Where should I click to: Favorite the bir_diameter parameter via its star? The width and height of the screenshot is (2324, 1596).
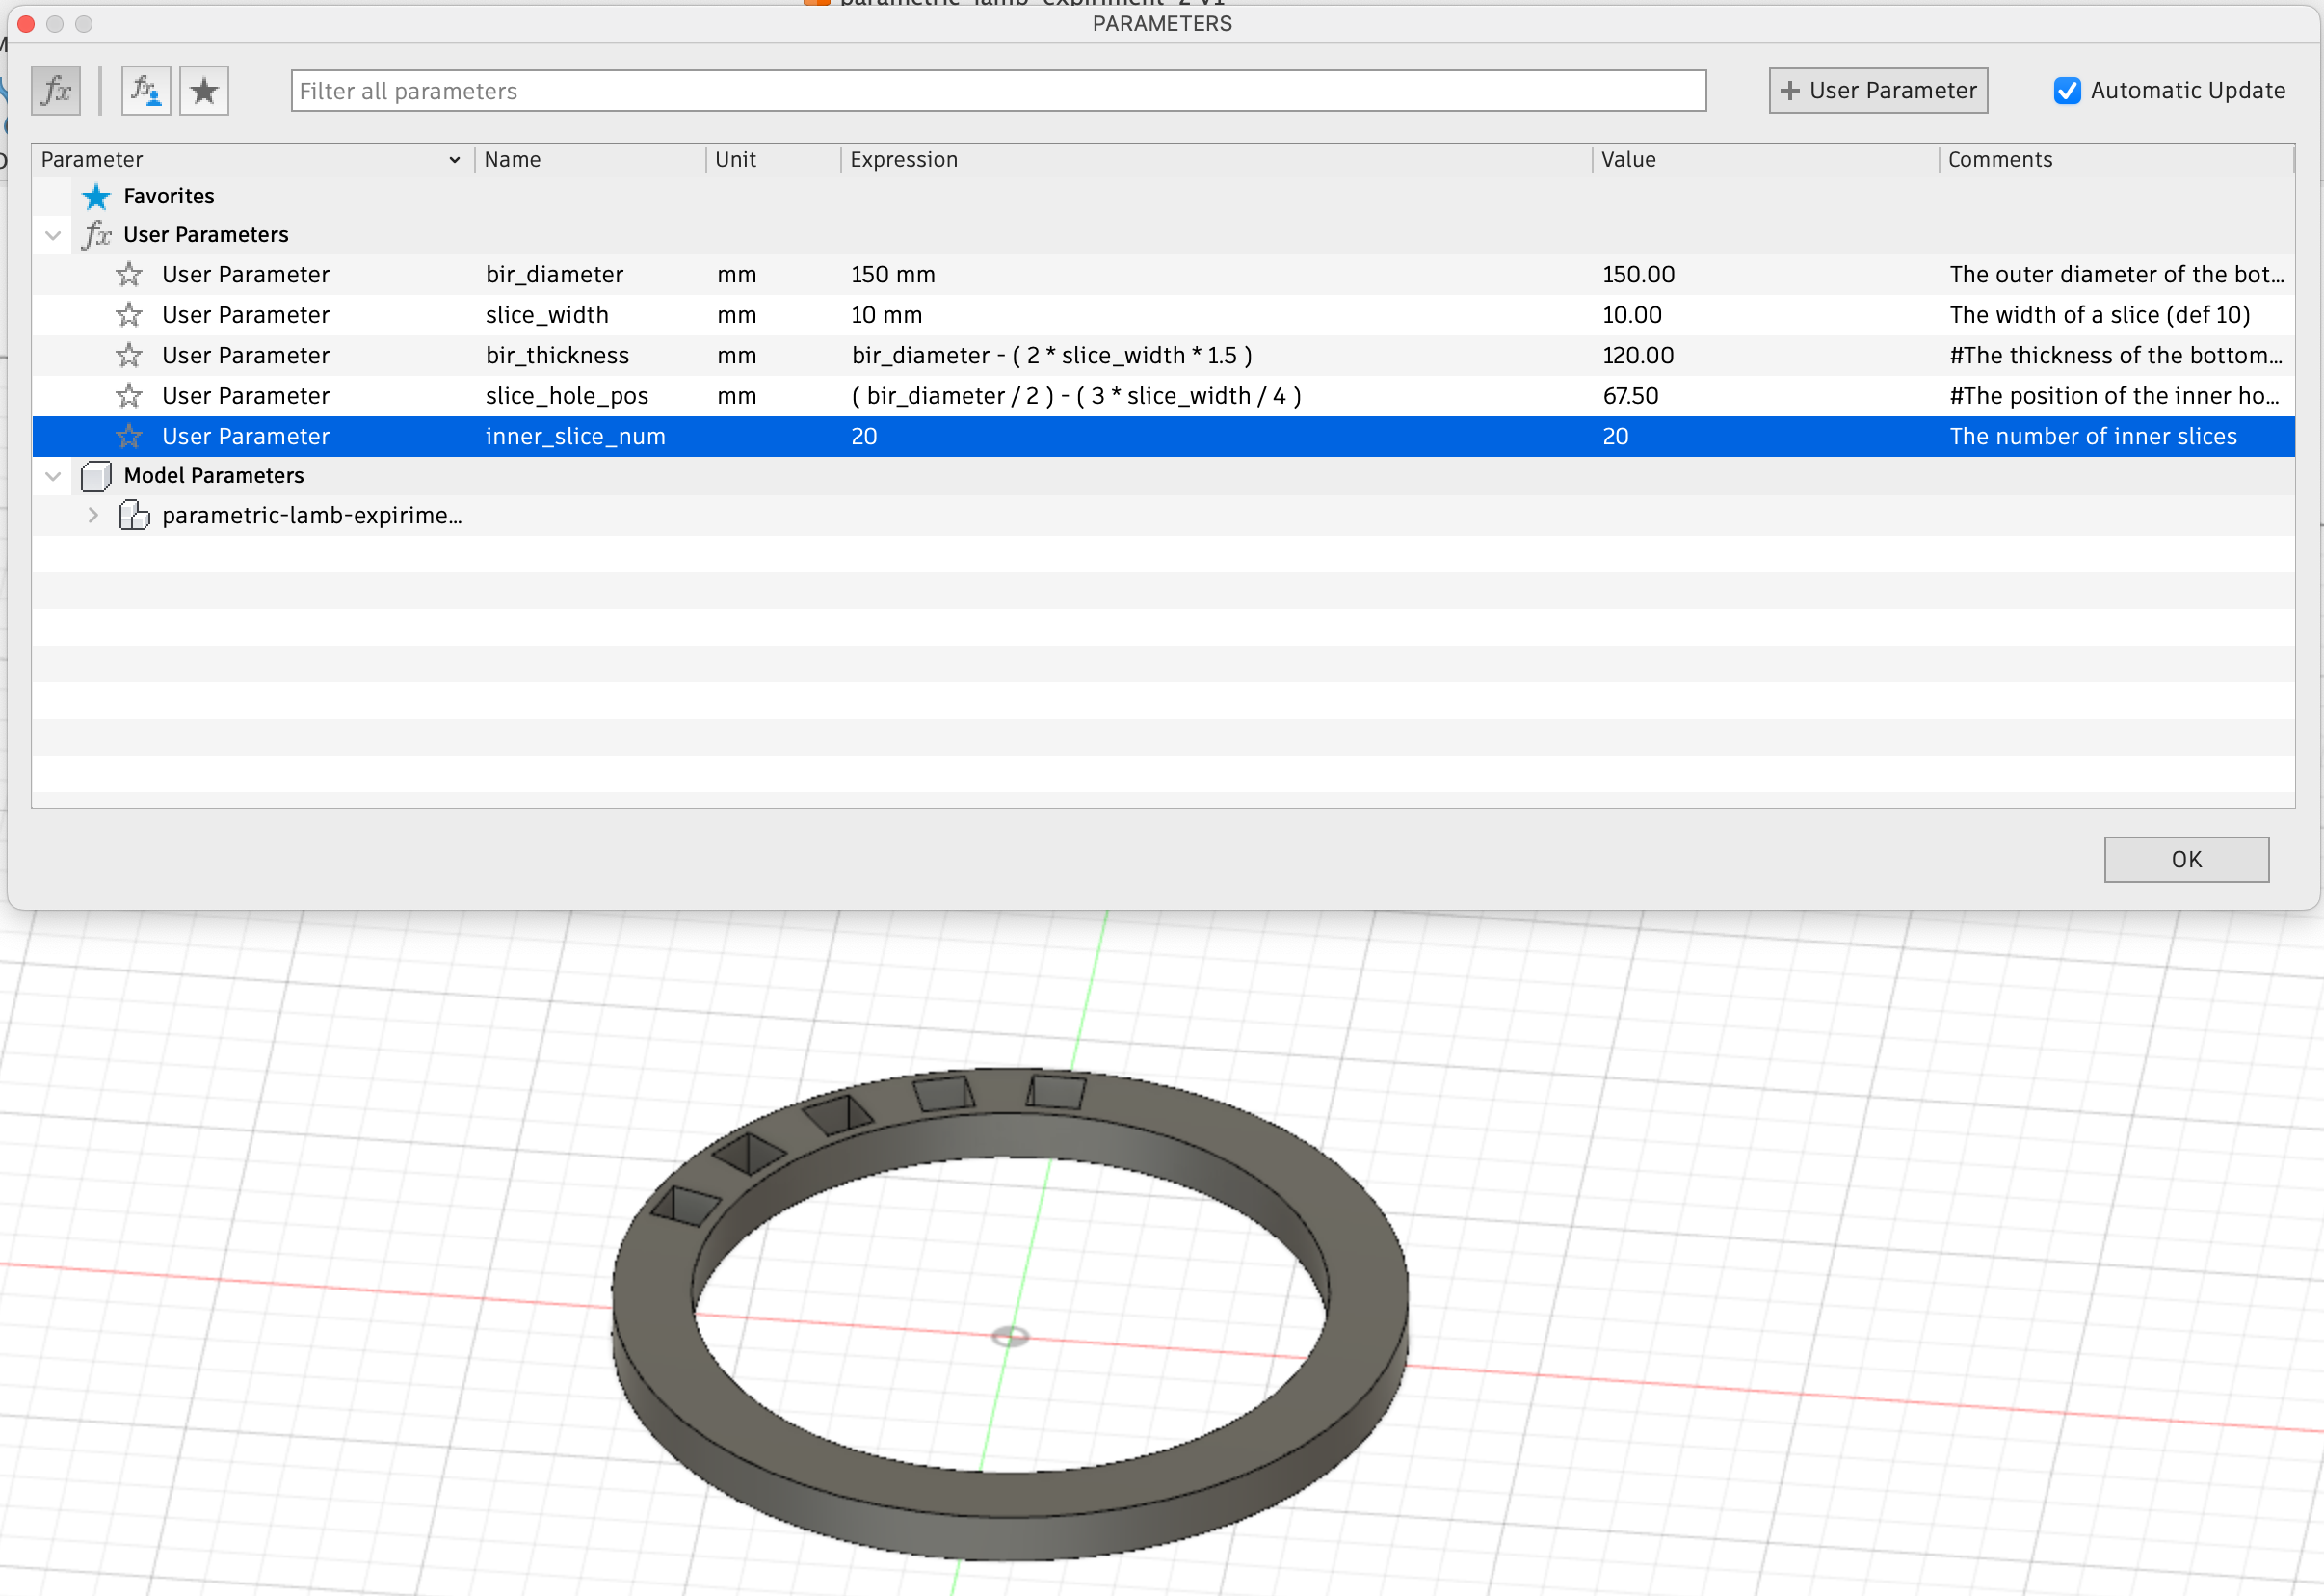[129, 274]
